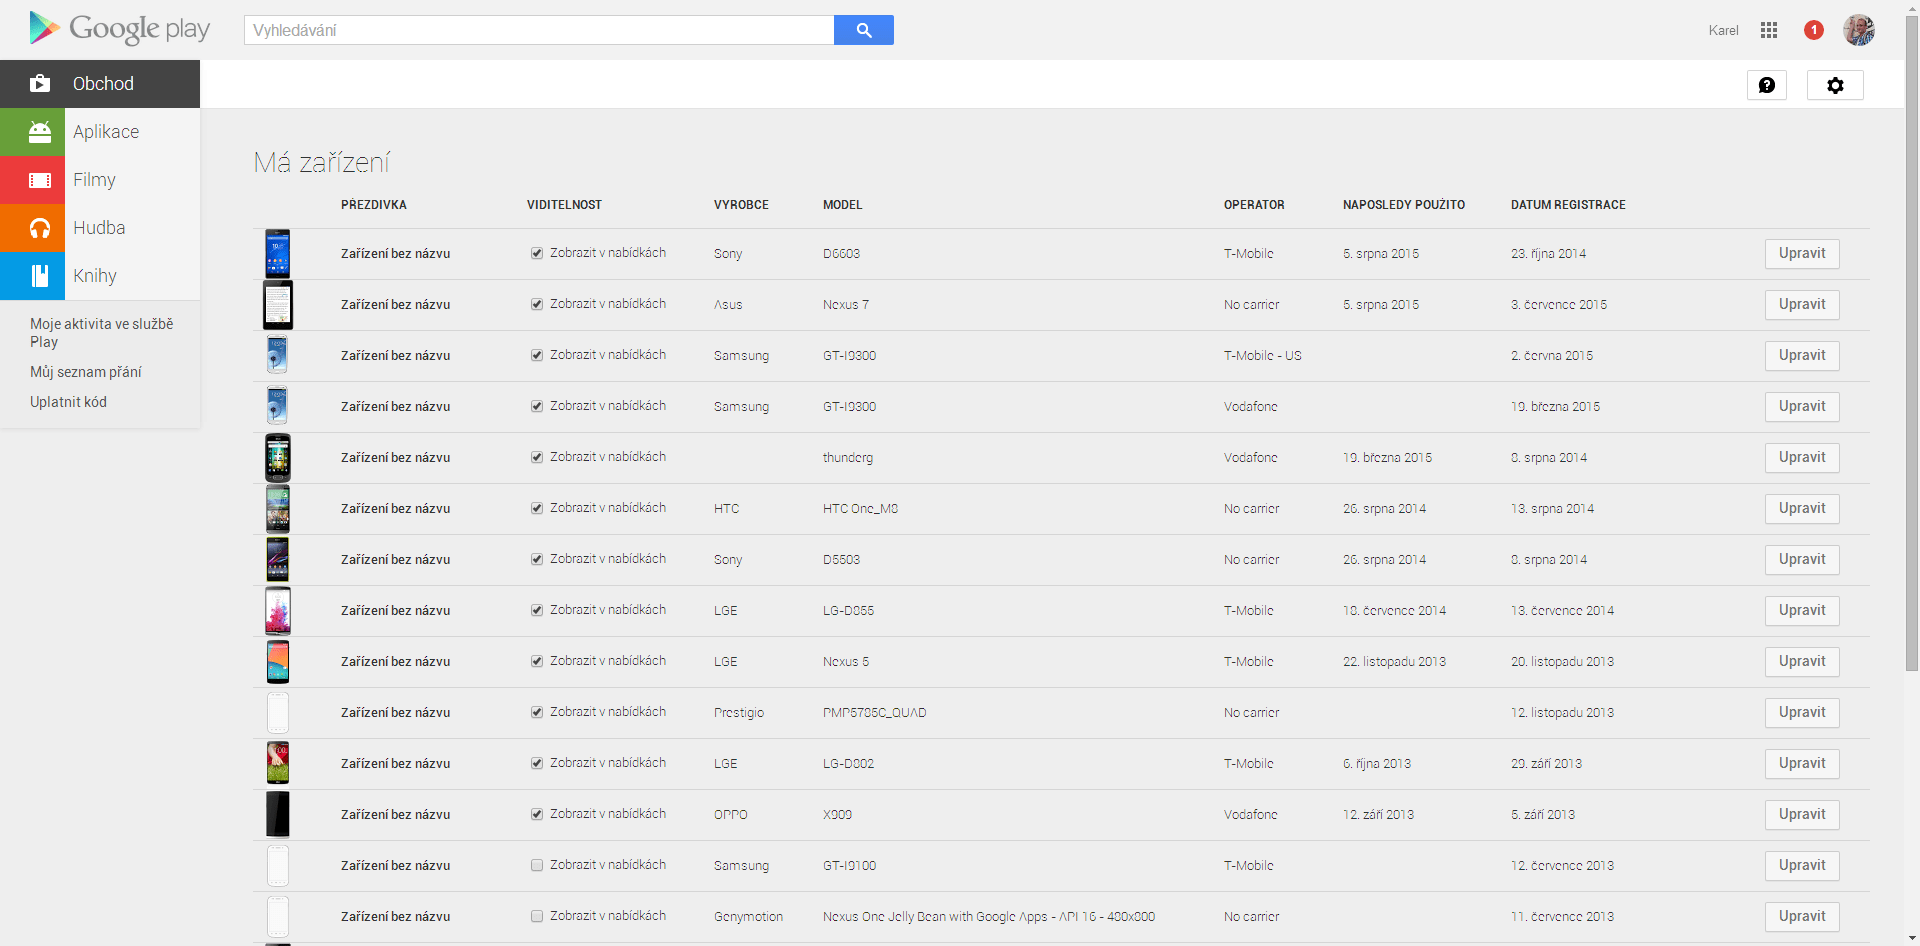This screenshot has height=946, width=1920.
Task: Open the settings gear button
Action: [1835, 85]
